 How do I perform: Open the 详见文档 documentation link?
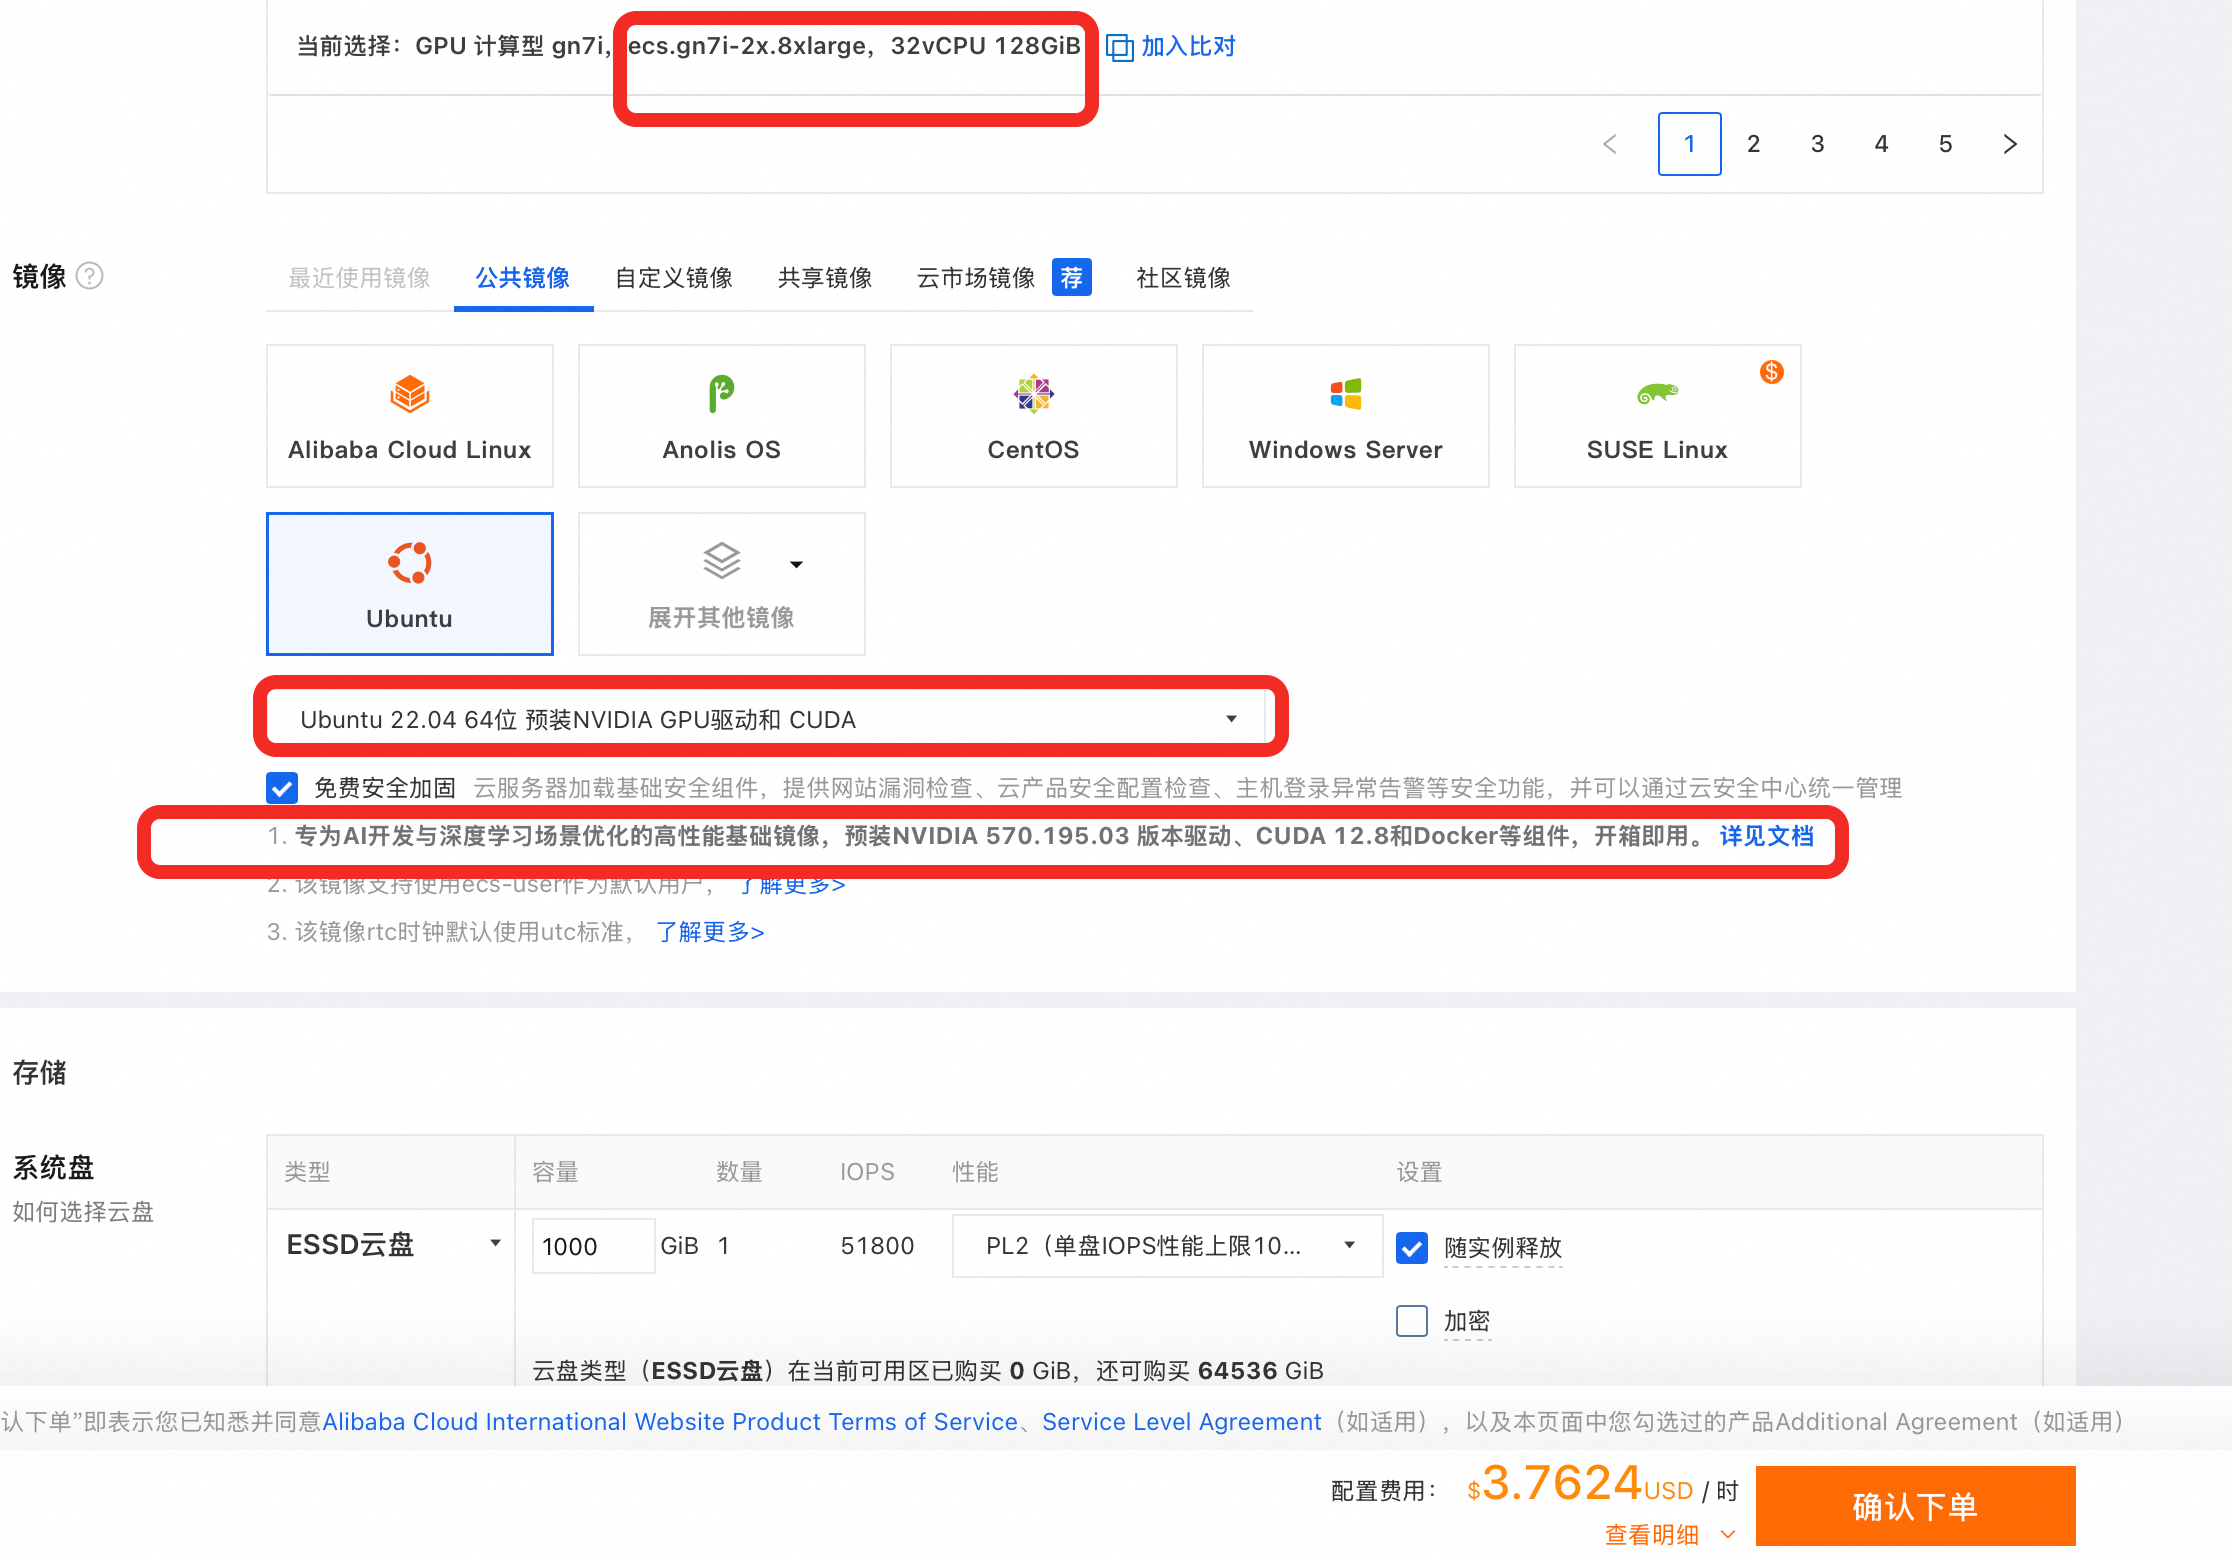point(1766,836)
